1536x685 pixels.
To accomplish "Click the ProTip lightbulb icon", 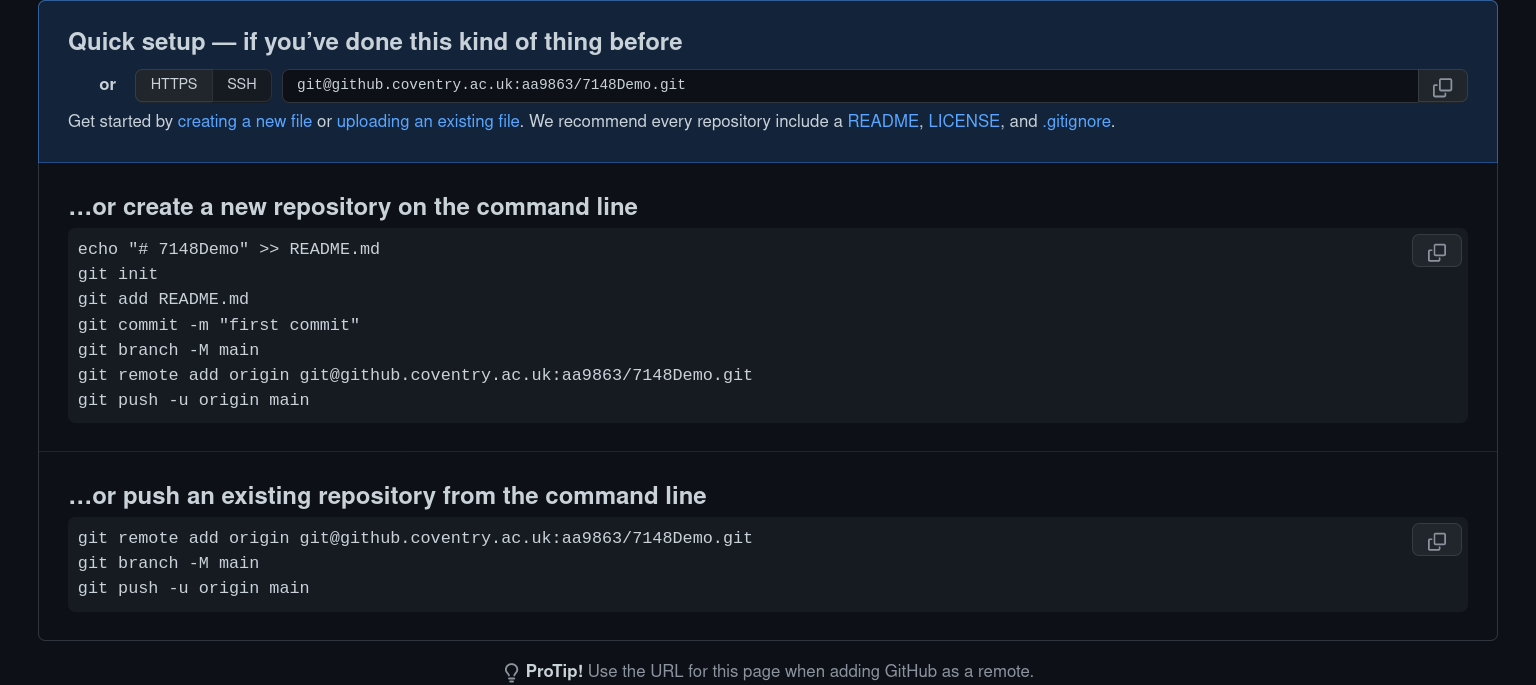I will 511,672.
